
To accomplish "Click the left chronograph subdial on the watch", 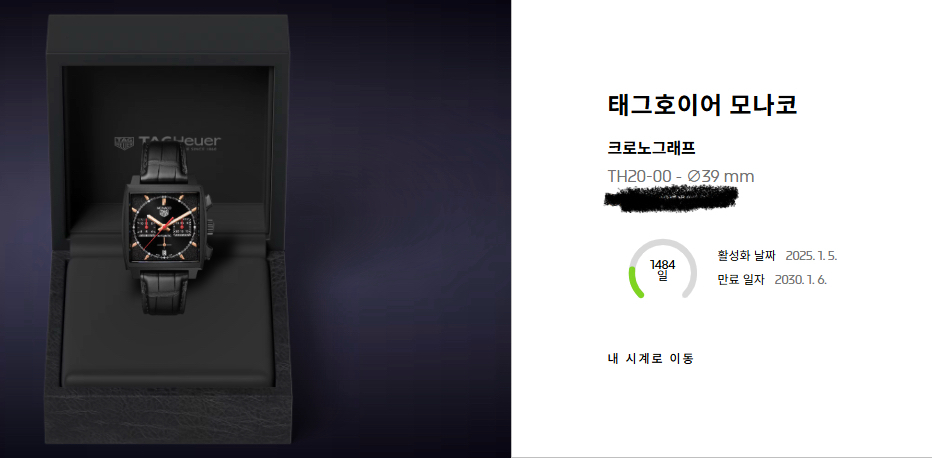I will pos(148,226).
